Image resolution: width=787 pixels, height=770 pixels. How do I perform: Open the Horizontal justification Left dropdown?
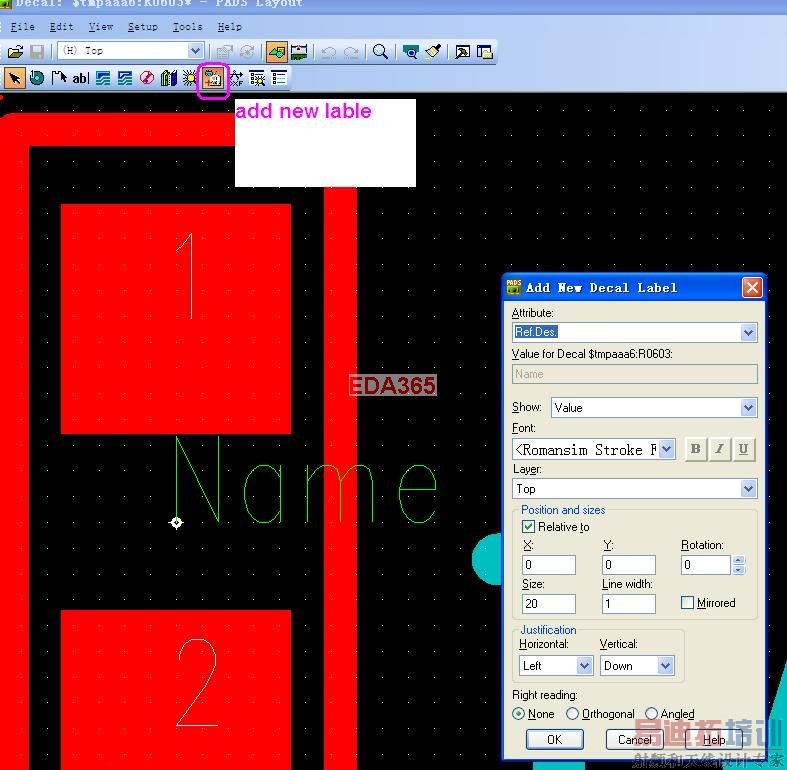pos(584,666)
